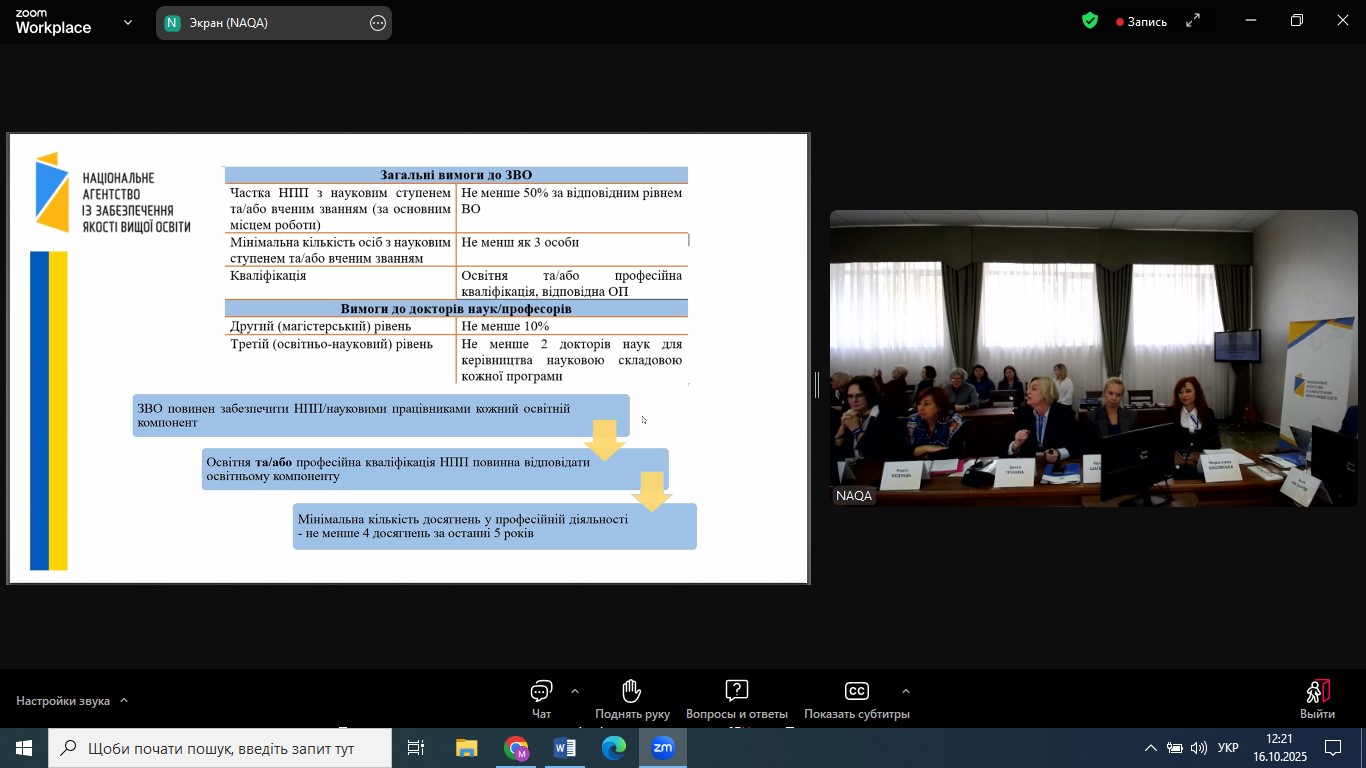This screenshot has height=768, width=1366.
Task: Open the Chat panel
Action: 541,699
